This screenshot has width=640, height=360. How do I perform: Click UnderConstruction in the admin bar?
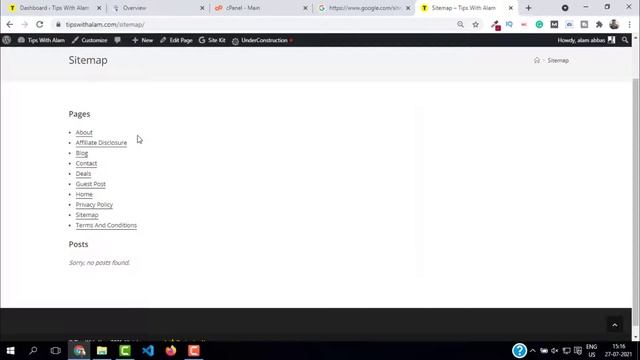coord(262,40)
